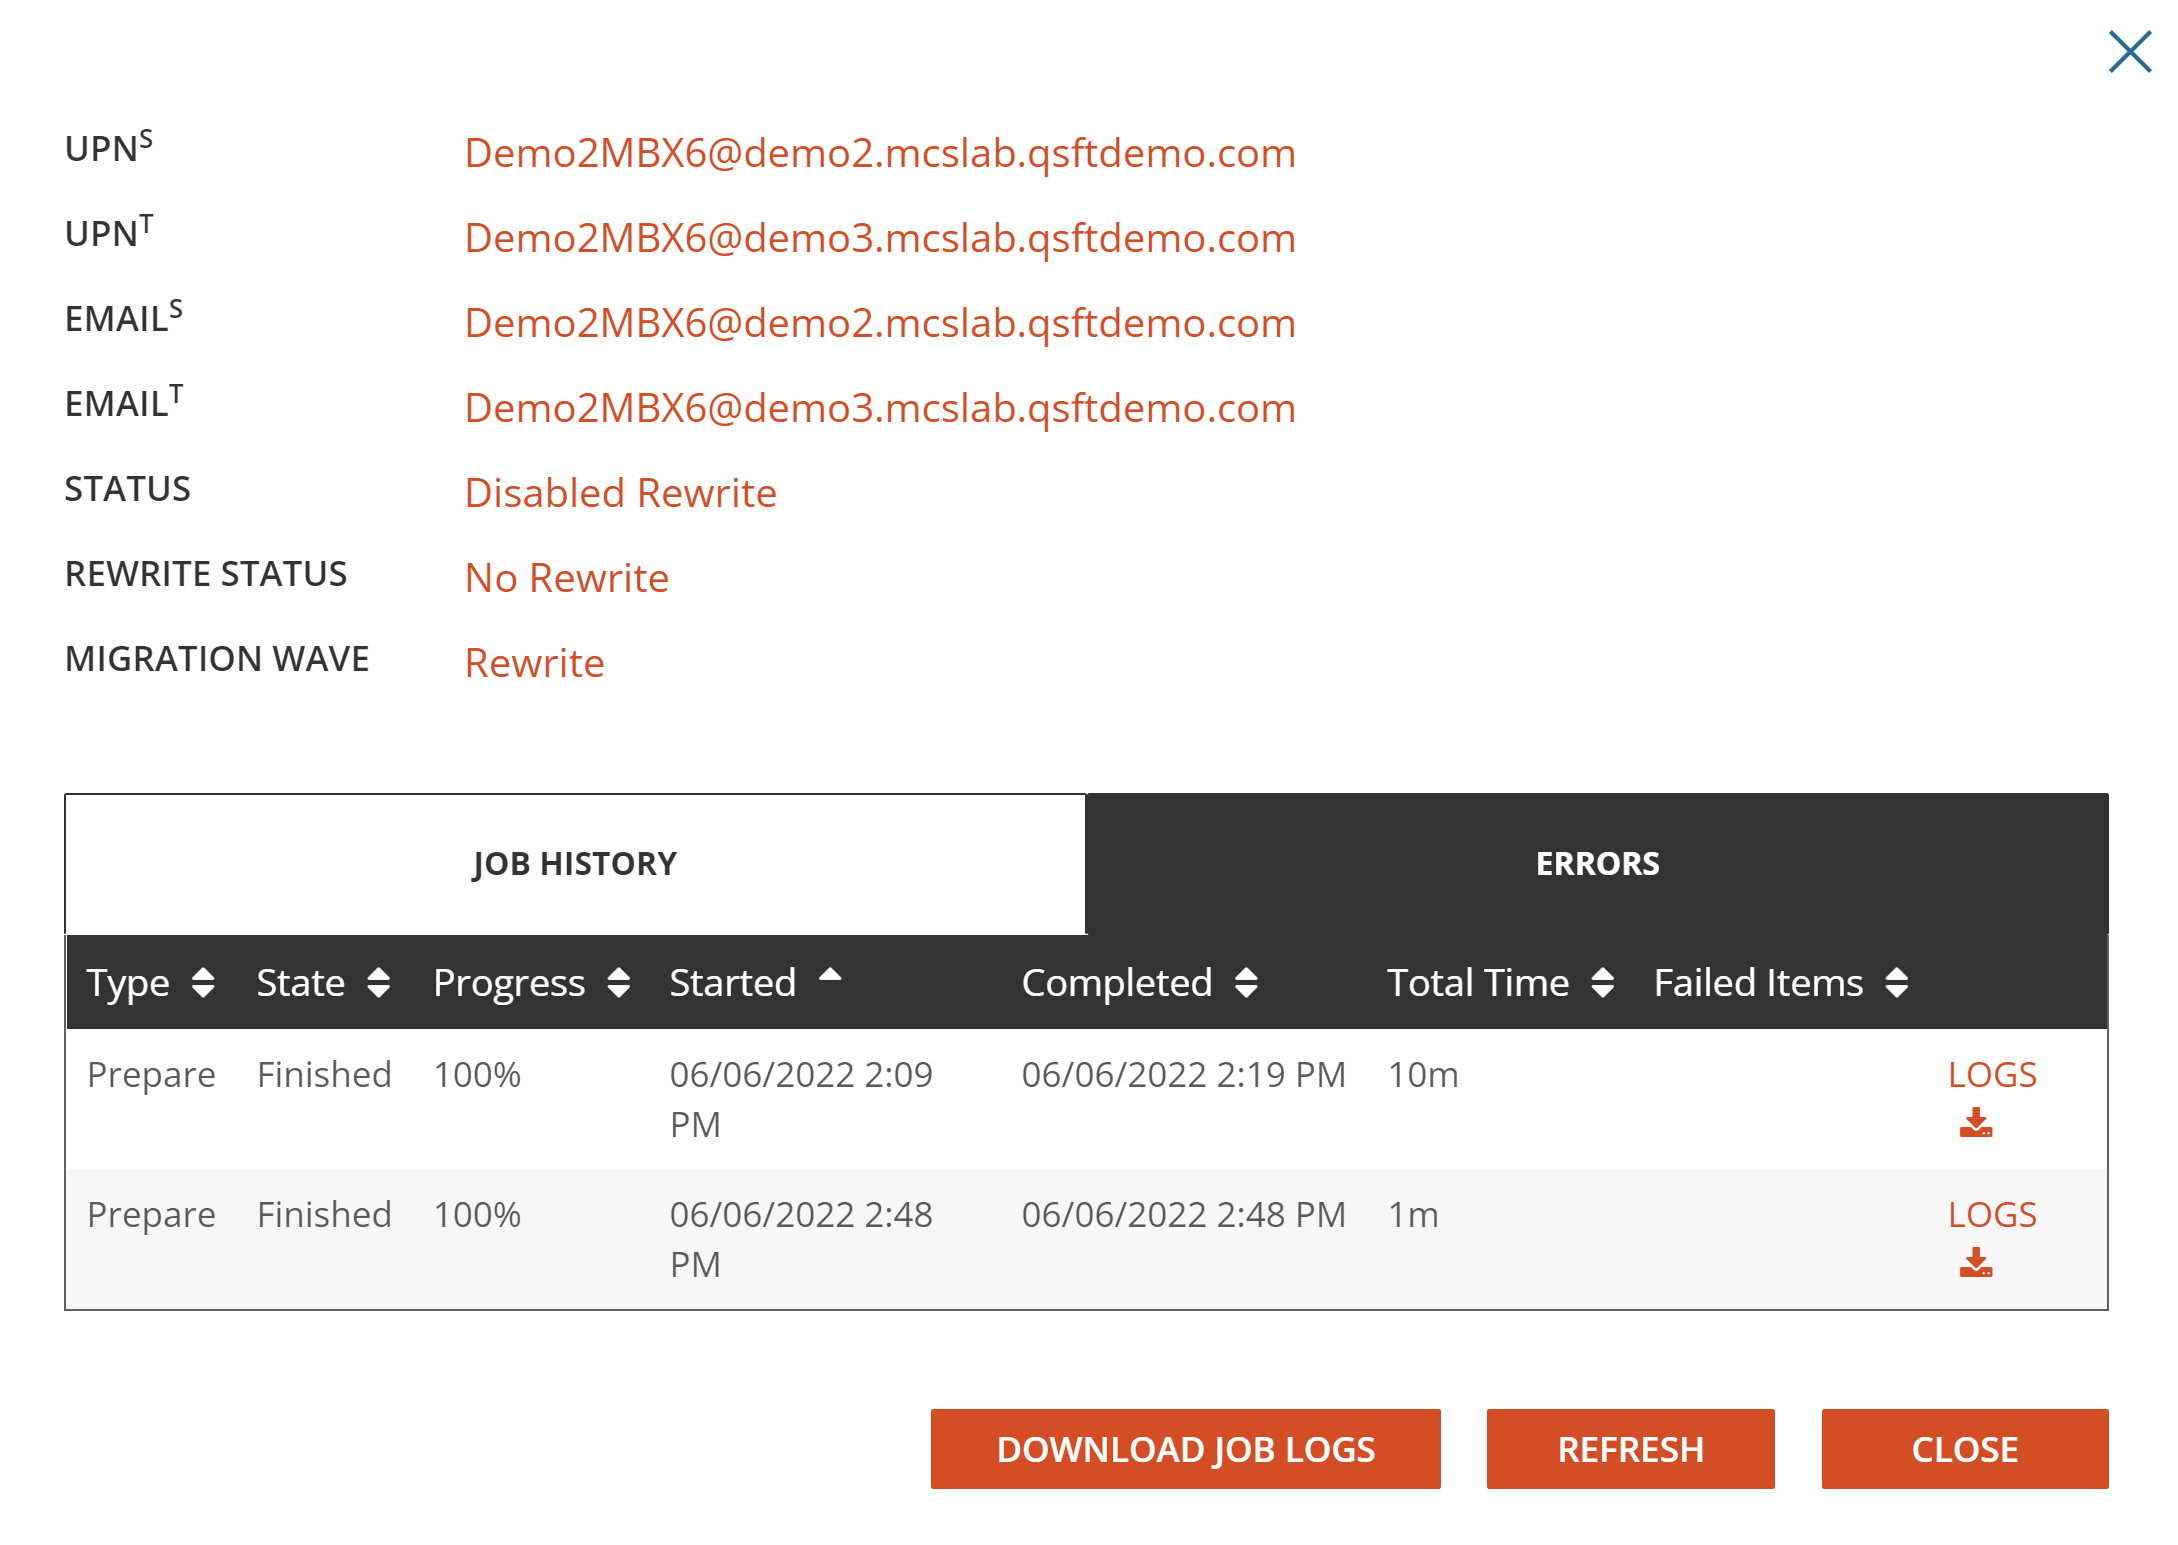This screenshot has width=2178, height=1545.
Task: Sort by Failed Items column arrows
Action: [1896, 983]
